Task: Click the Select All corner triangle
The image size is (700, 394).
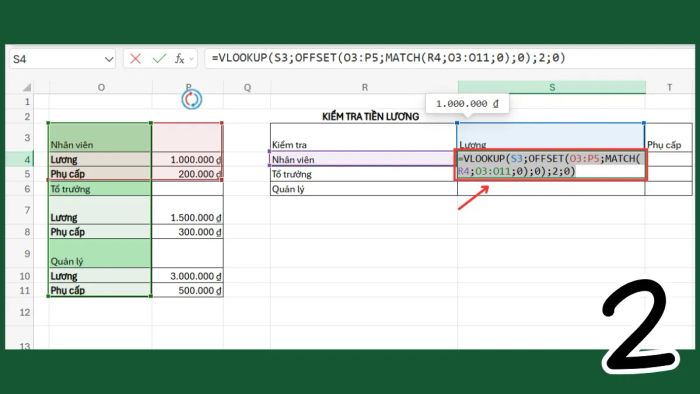Action: point(27,87)
